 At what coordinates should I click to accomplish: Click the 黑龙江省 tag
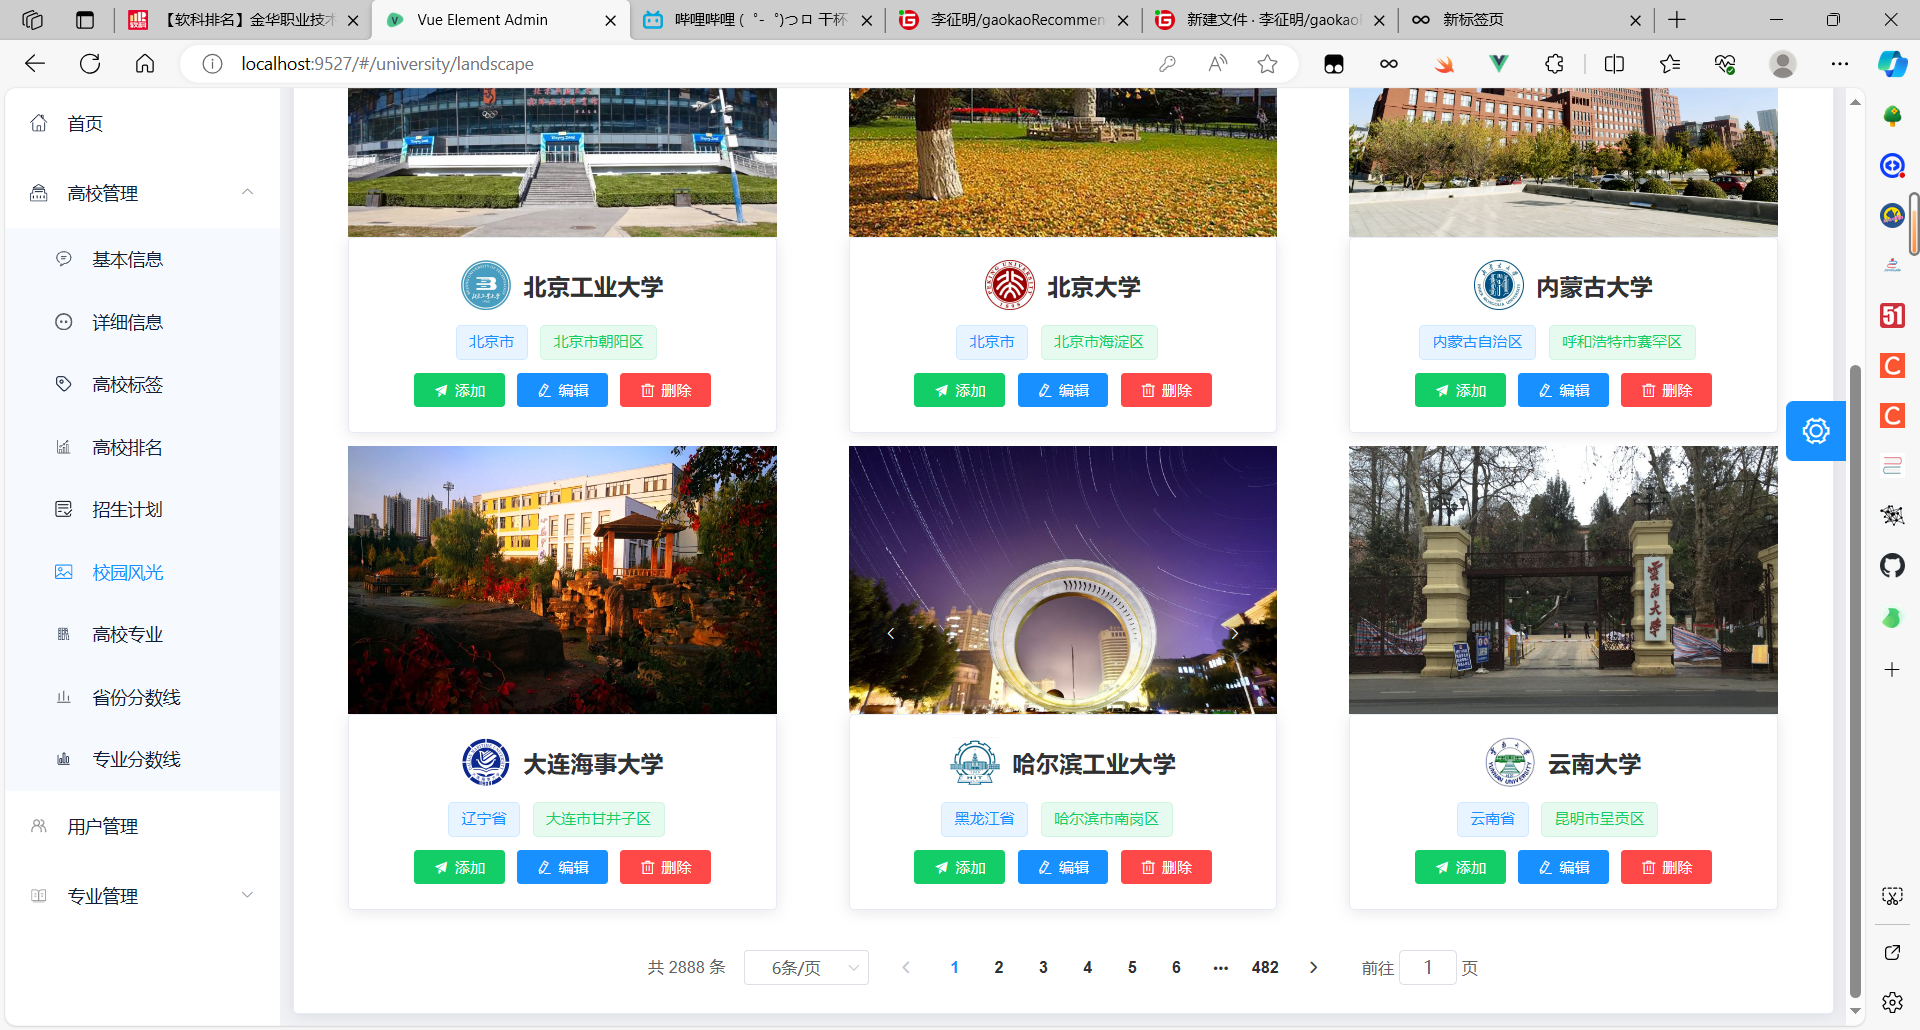tap(984, 819)
